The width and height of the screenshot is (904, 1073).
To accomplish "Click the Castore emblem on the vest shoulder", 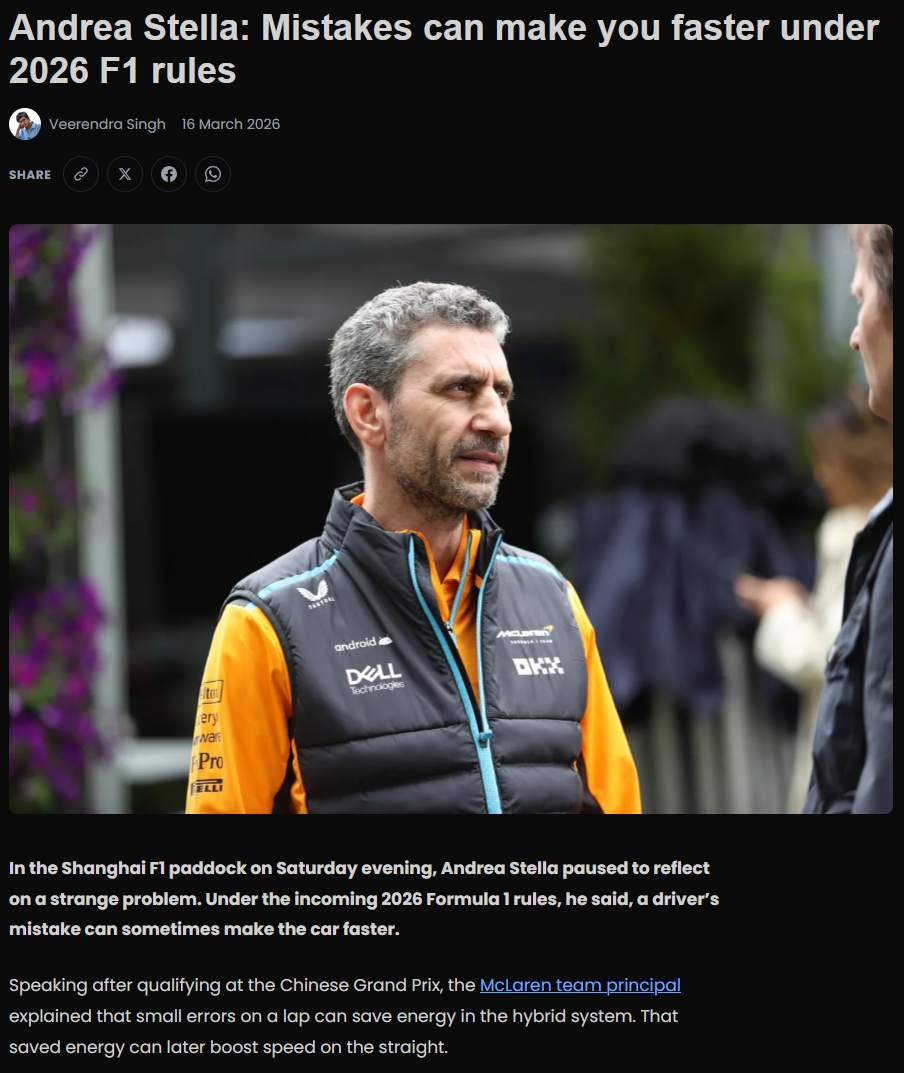I will (315, 593).
